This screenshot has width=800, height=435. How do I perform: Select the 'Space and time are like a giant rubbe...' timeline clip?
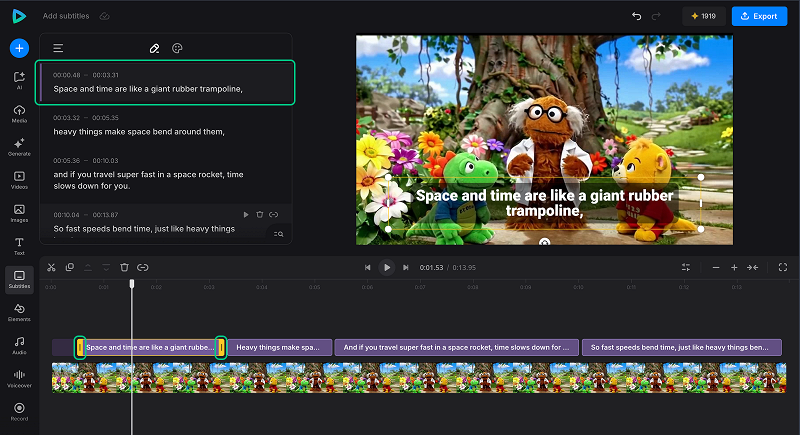click(150, 347)
